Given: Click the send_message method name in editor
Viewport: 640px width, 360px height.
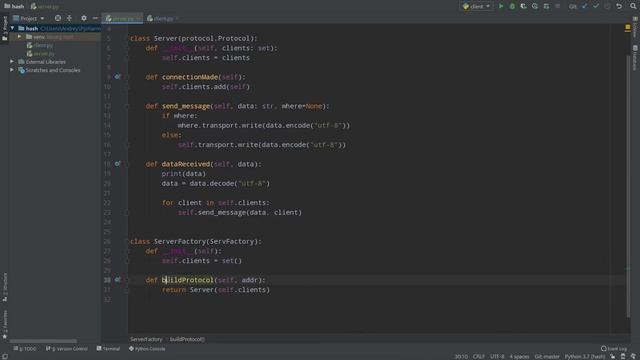Looking at the screenshot, I should pos(186,106).
